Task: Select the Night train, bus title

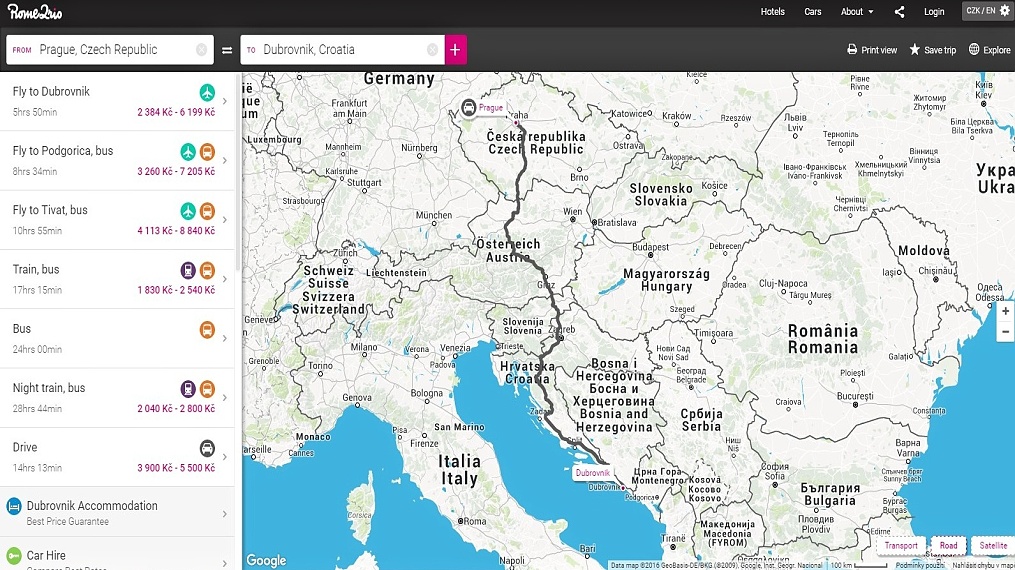Action: point(49,388)
